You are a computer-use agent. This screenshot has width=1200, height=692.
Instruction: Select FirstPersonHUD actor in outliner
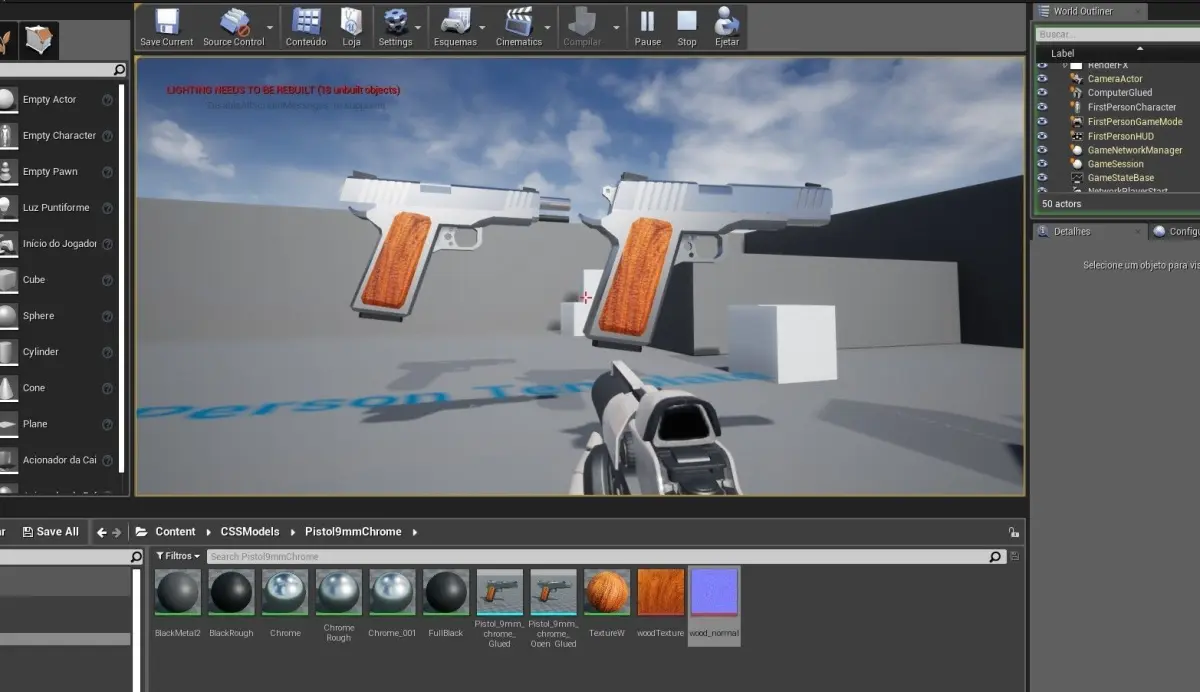tap(1120, 136)
